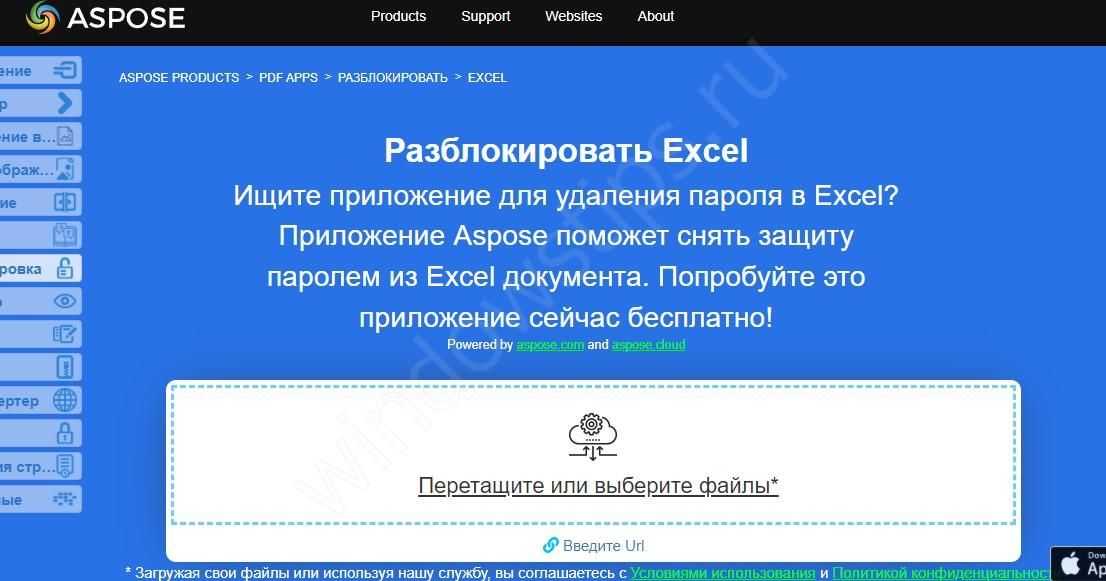Open the Support menu
The image size is (1106, 581).
485,16
